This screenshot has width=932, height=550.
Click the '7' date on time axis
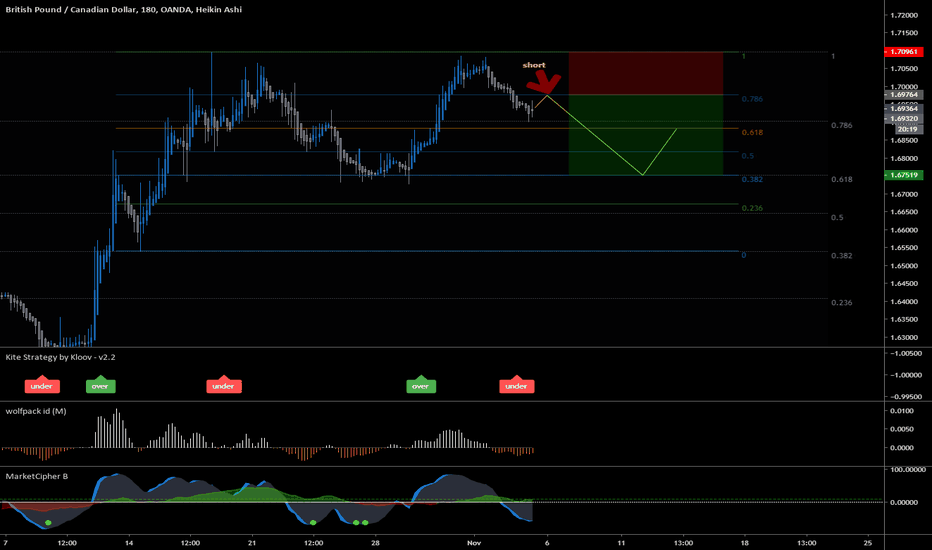tap(5, 543)
